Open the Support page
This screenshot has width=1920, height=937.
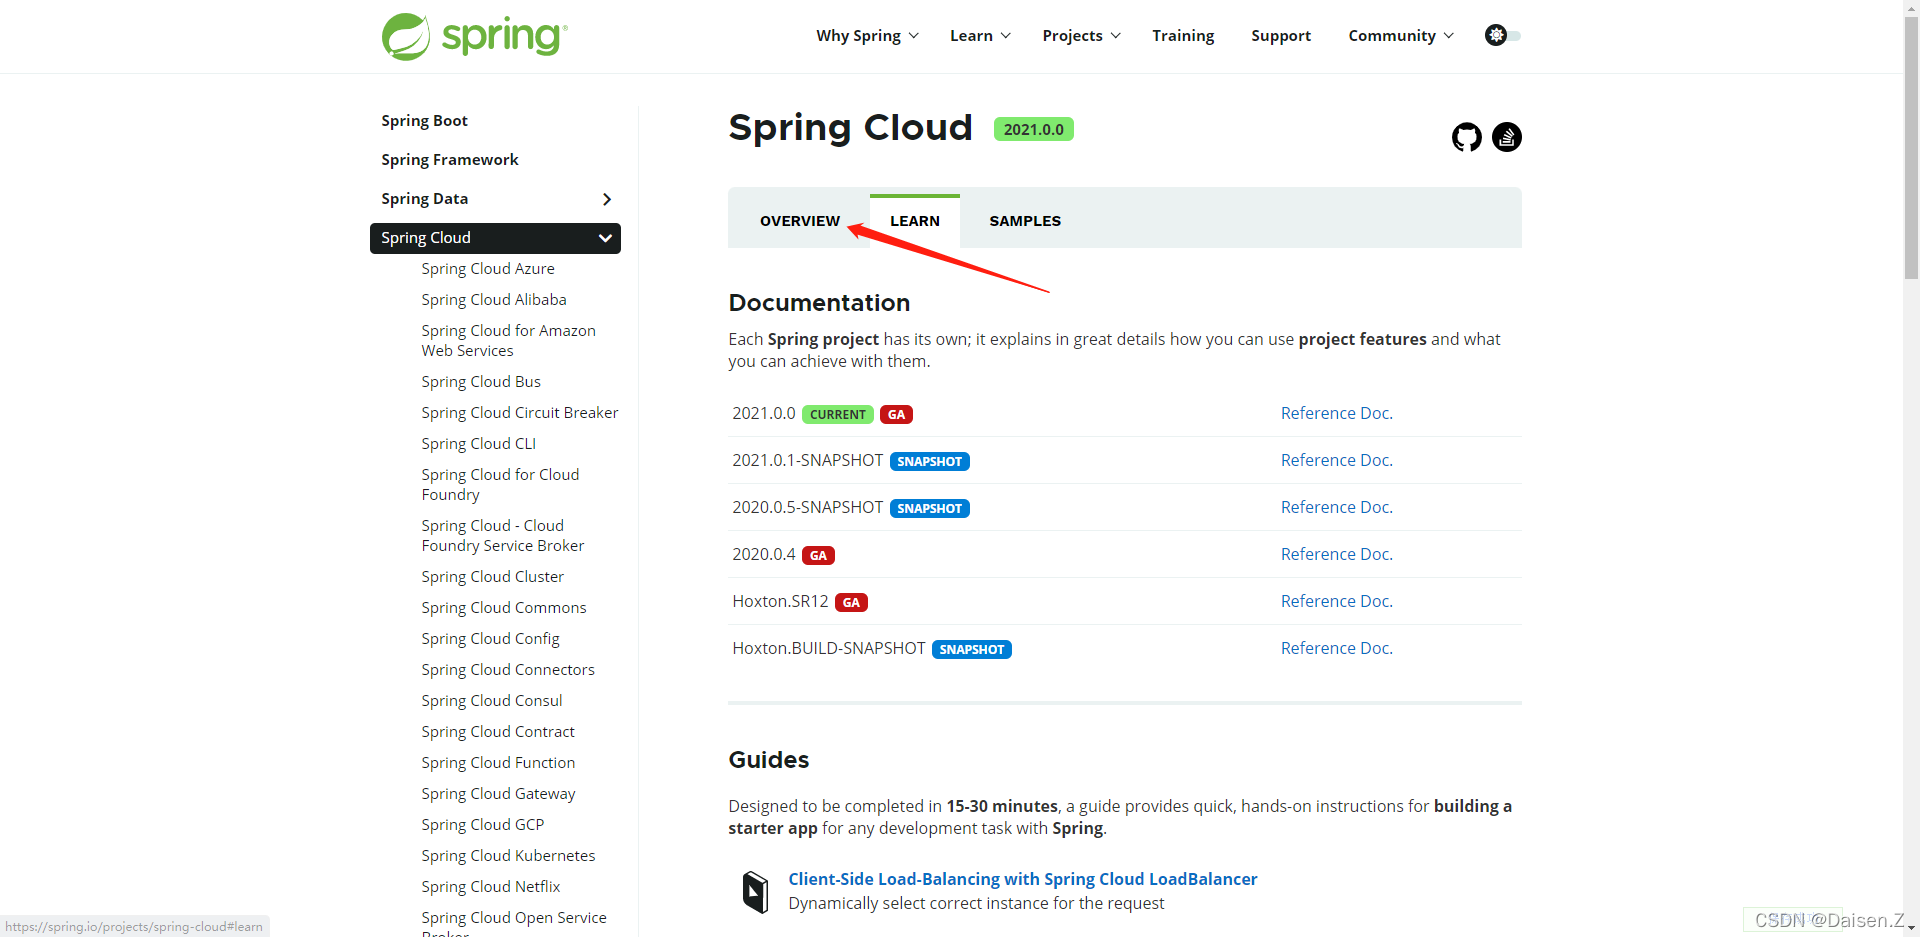pos(1281,36)
